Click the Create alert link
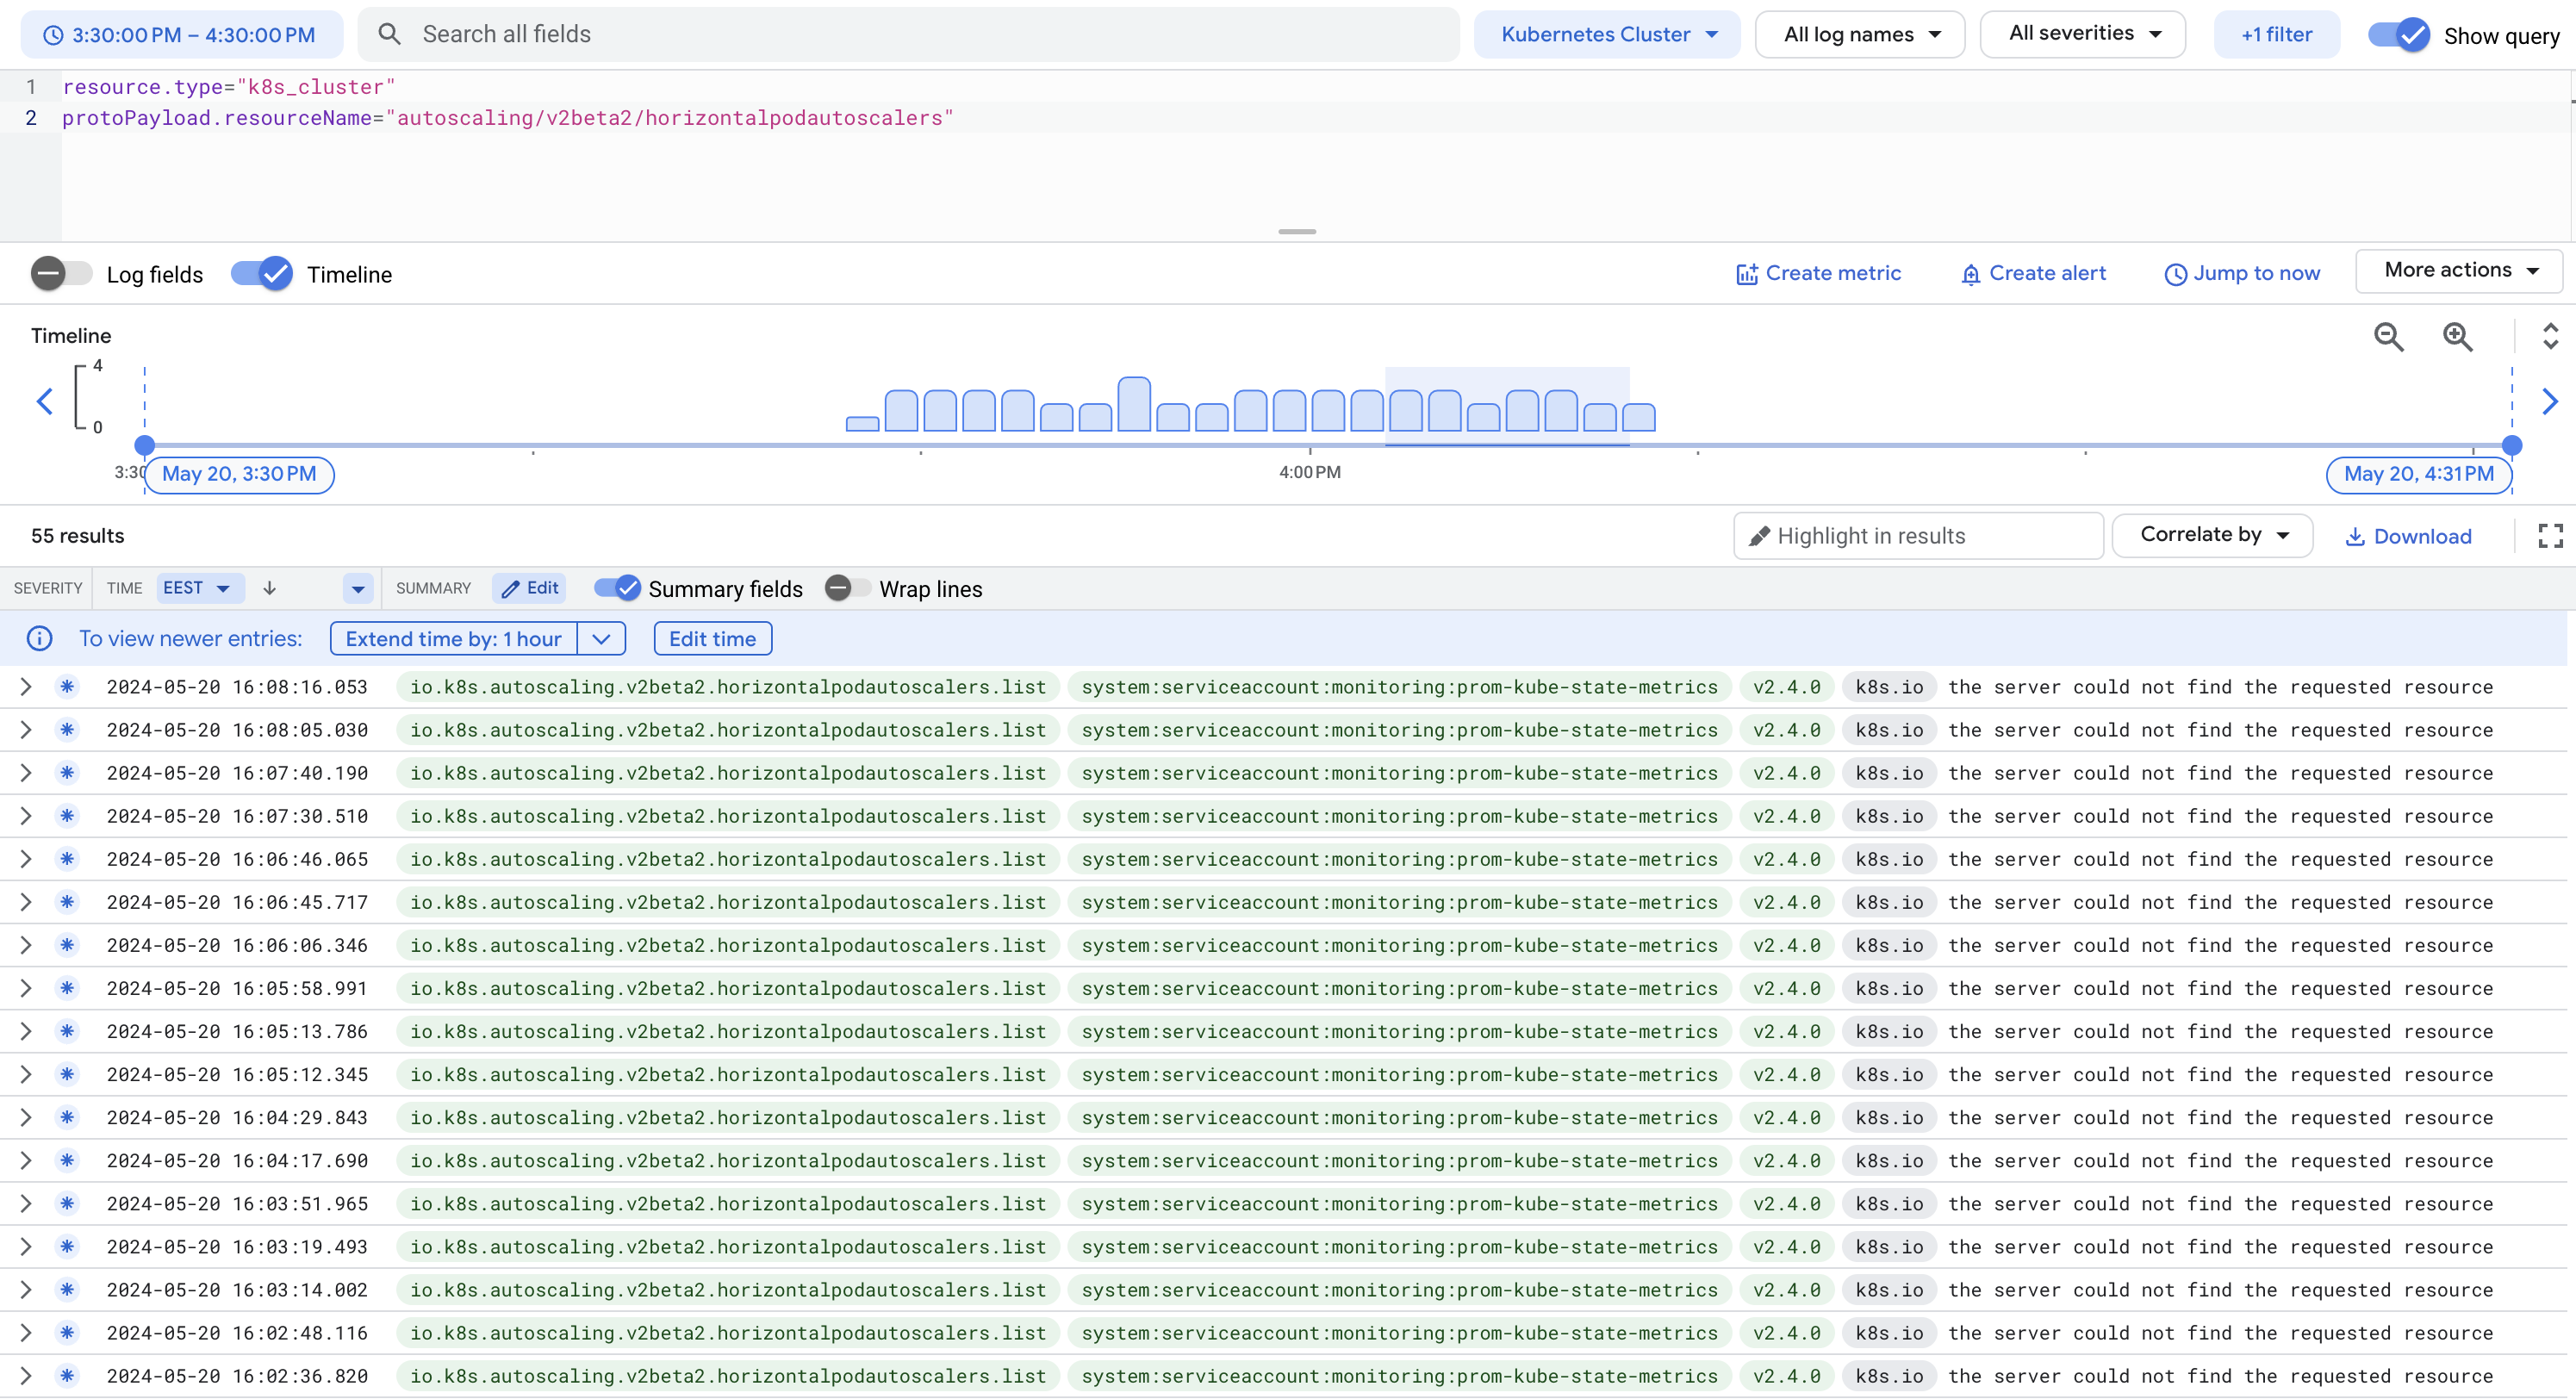The image size is (2576, 1399). 2033,273
